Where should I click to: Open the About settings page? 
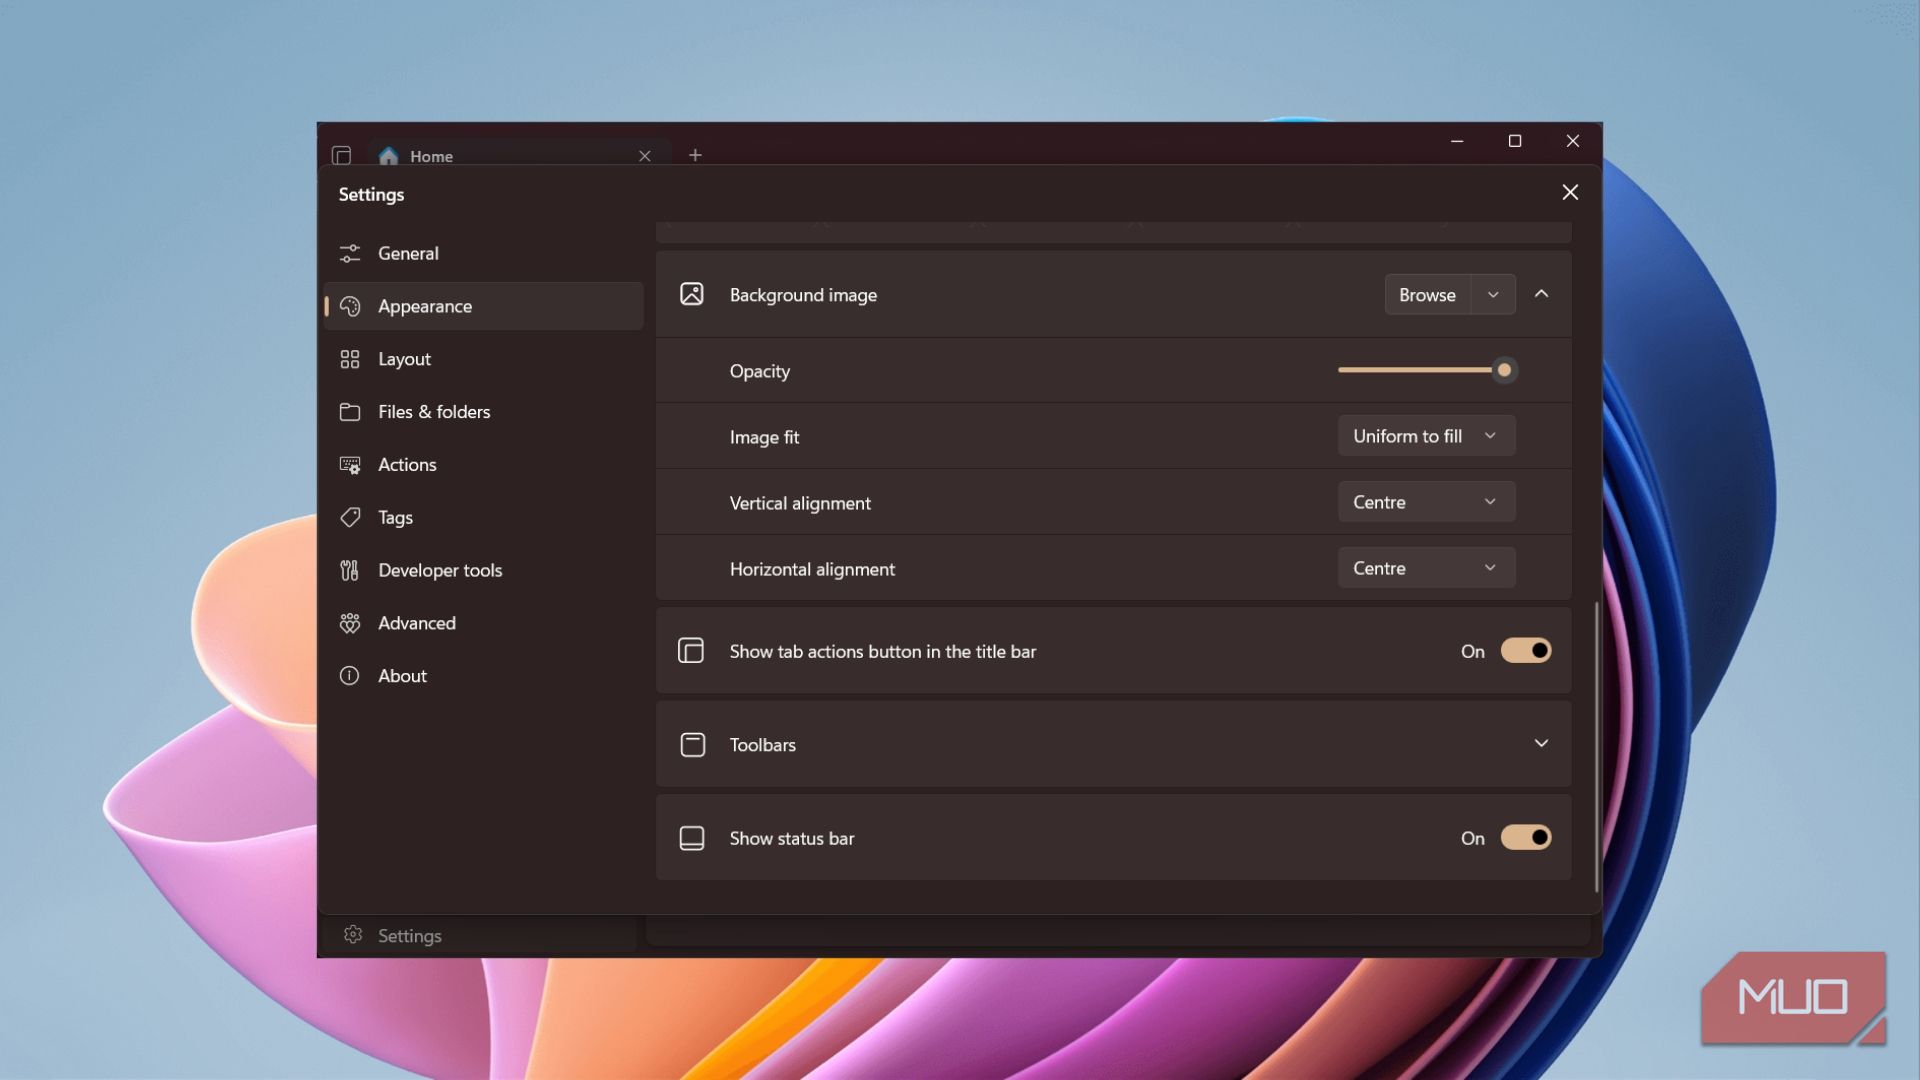(484, 676)
